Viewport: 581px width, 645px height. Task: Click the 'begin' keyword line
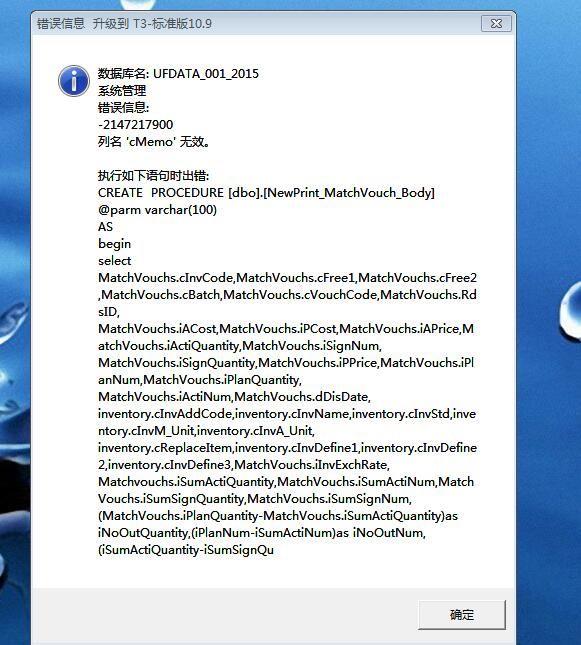114,244
